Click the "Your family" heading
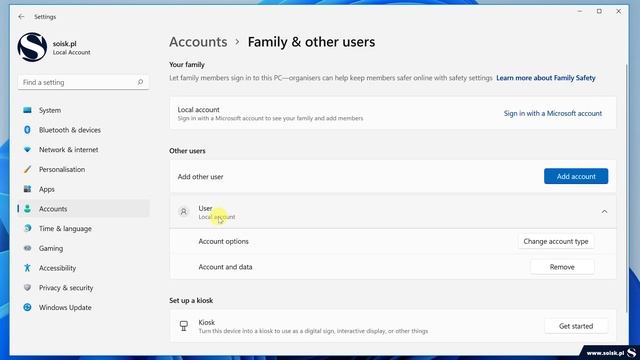The height and width of the screenshot is (360, 640). point(187,64)
